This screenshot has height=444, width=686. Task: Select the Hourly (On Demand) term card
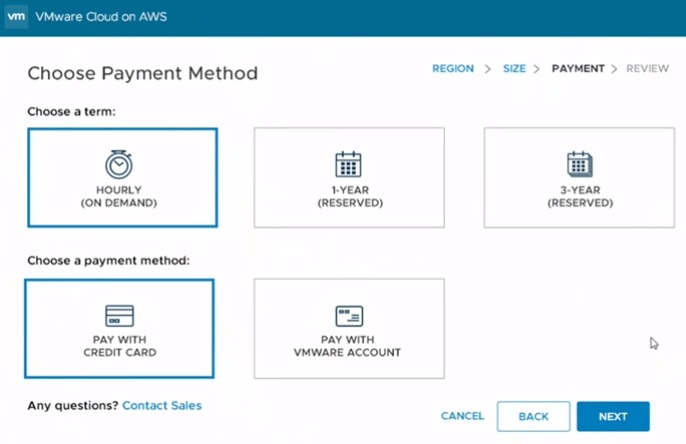(122, 178)
